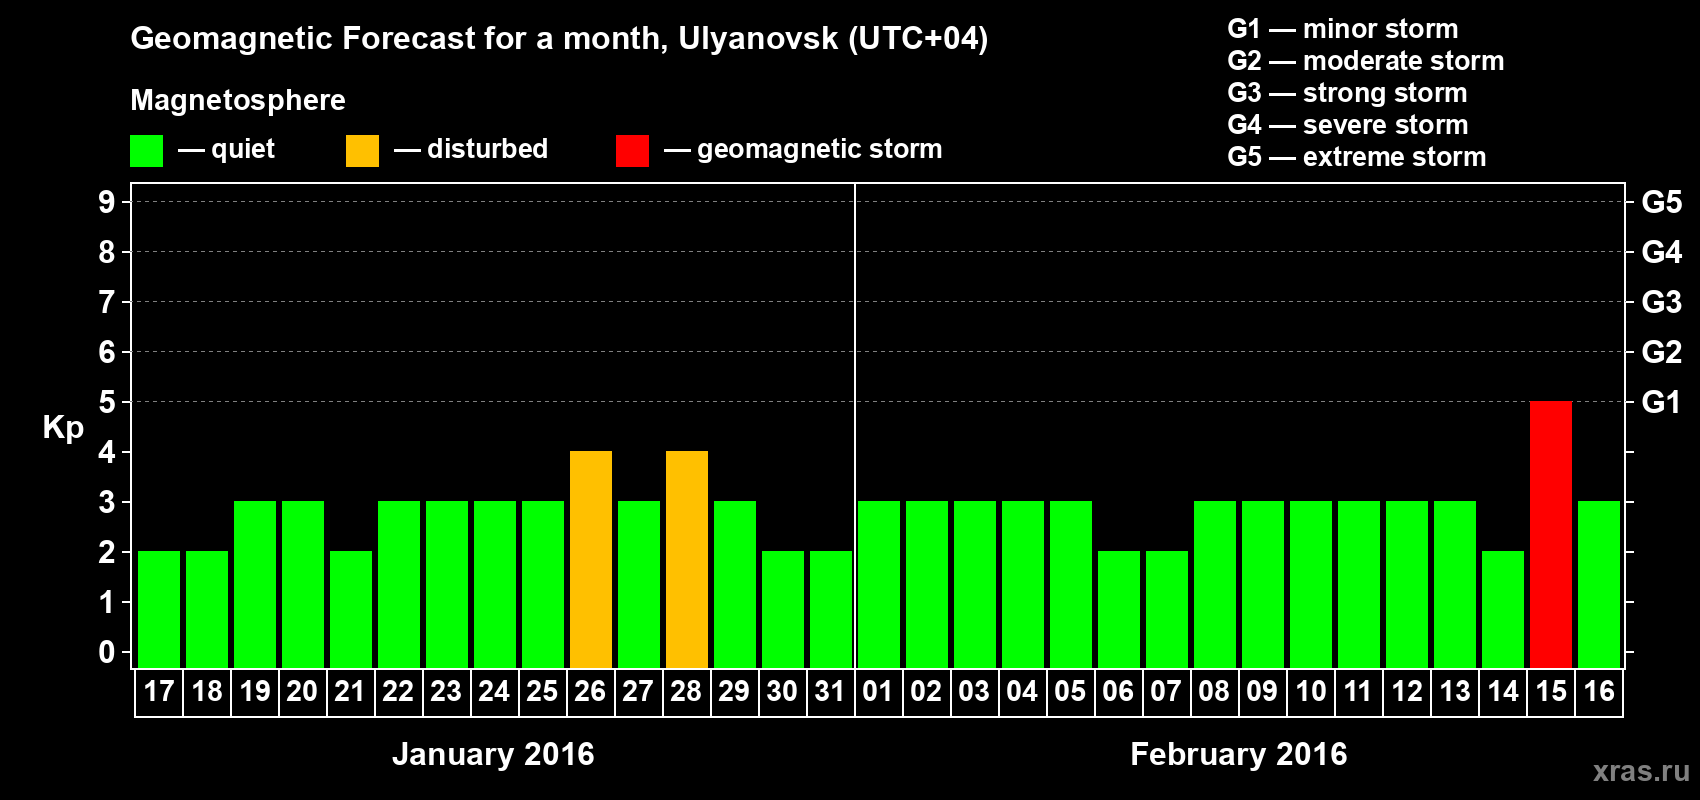Click the 'G1 — minor storm' legend text
1700x800 pixels.
(1343, 29)
